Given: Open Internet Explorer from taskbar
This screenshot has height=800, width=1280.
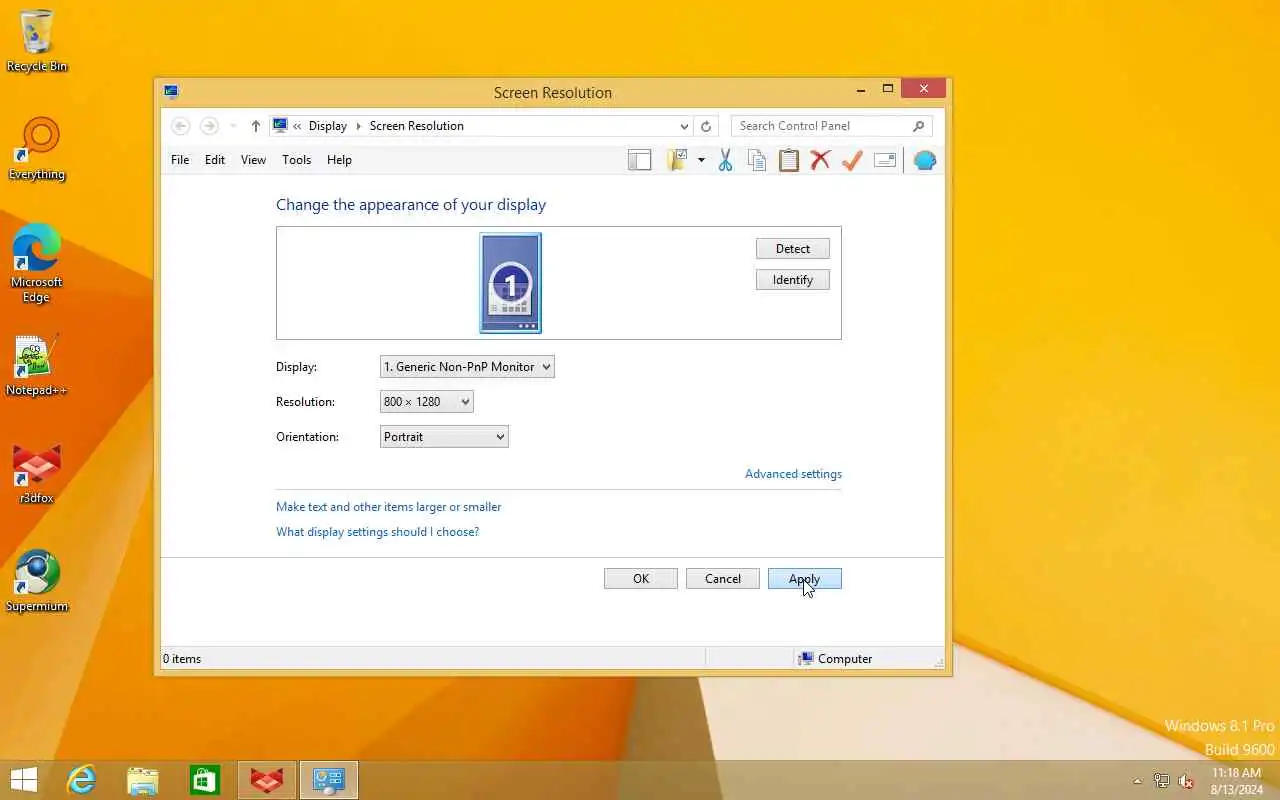Looking at the screenshot, I should tap(81, 780).
